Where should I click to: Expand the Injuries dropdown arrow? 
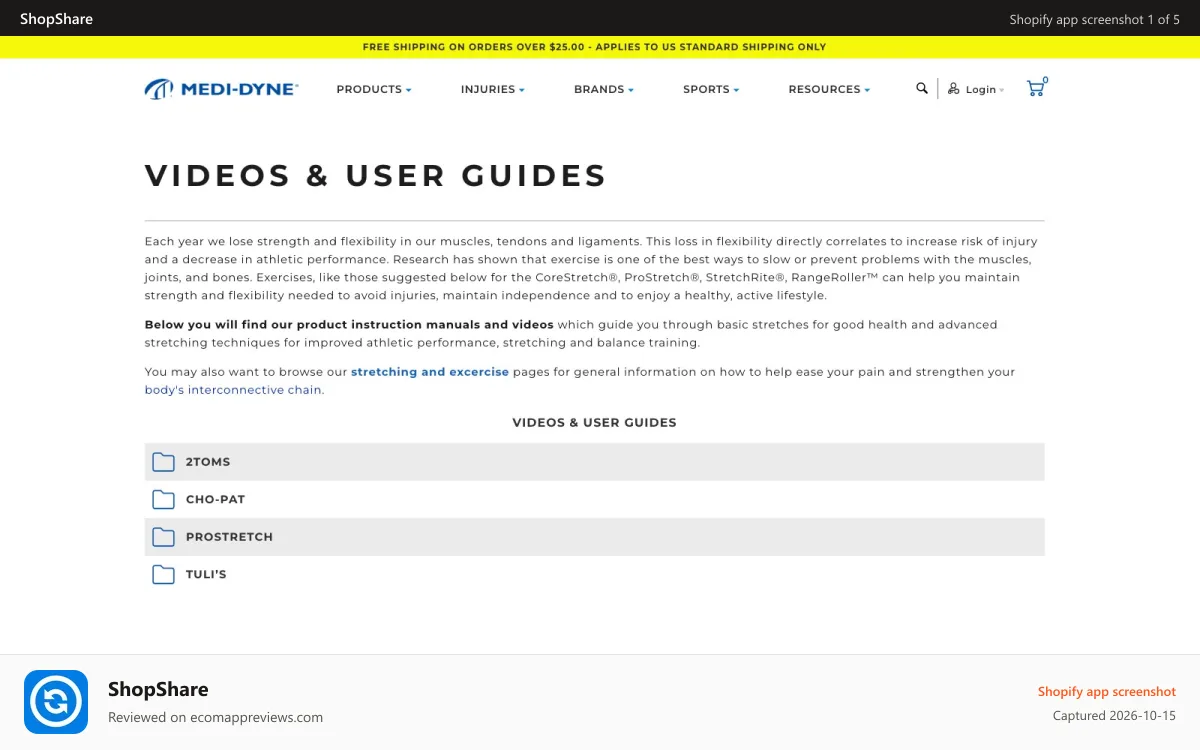coord(521,90)
